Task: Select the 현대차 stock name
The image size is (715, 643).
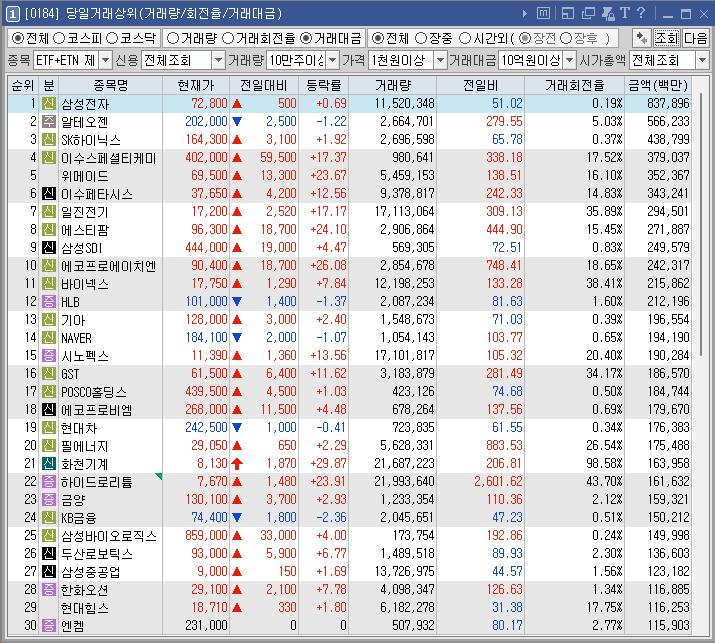Action: point(79,428)
